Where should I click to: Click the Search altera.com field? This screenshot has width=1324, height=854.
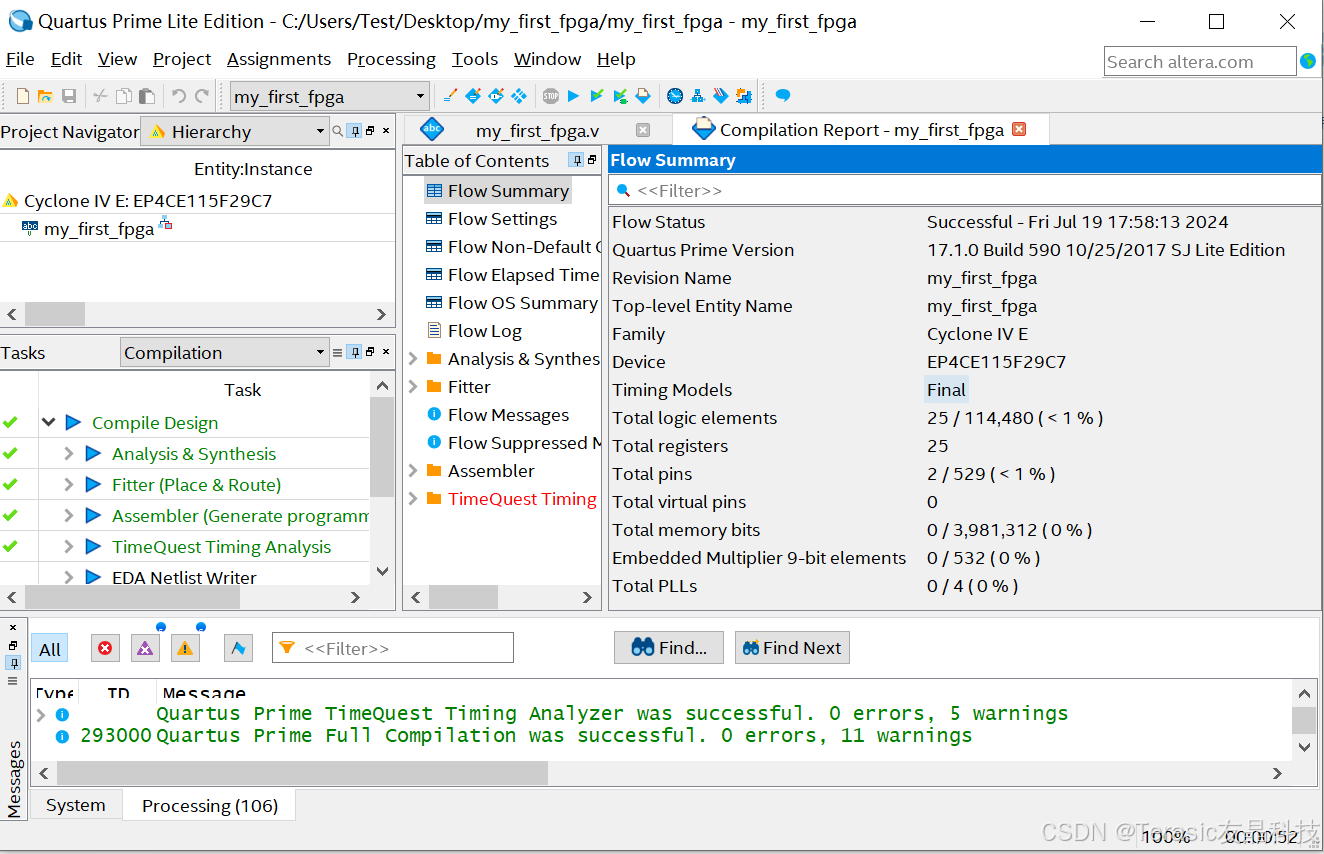pos(1200,61)
